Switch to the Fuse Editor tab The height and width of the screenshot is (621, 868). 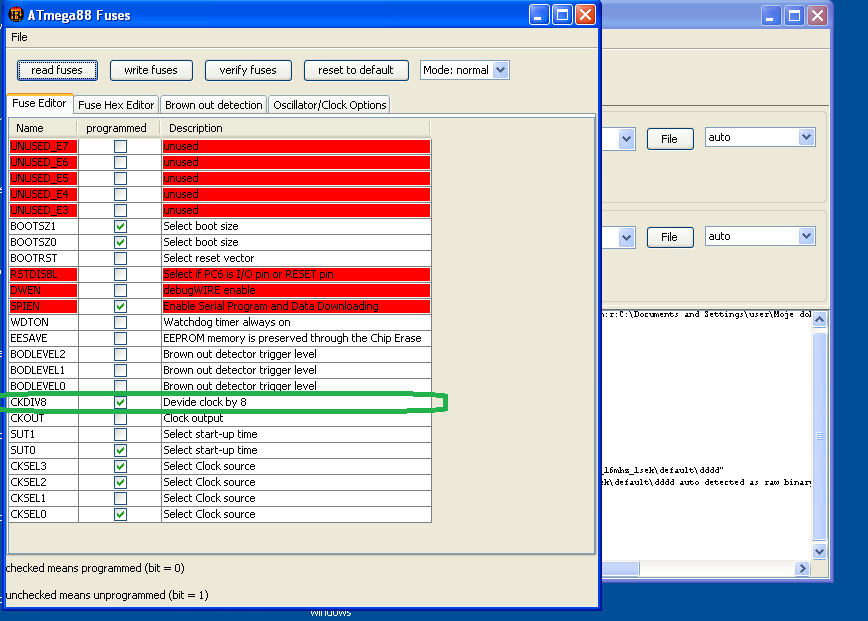point(39,104)
